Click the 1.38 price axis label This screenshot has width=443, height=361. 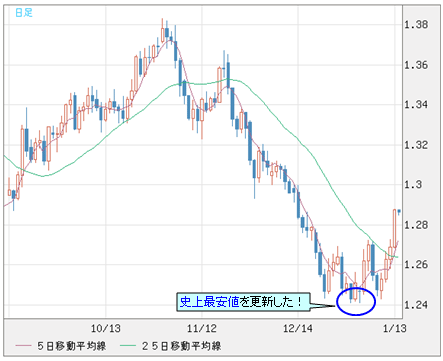(416, 25)
